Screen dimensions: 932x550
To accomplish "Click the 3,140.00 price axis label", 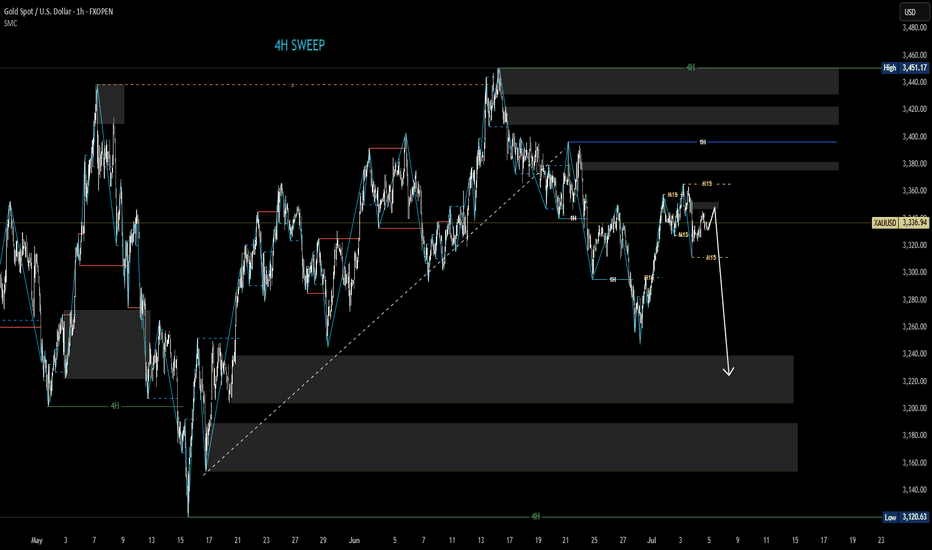I will point(914,490).
